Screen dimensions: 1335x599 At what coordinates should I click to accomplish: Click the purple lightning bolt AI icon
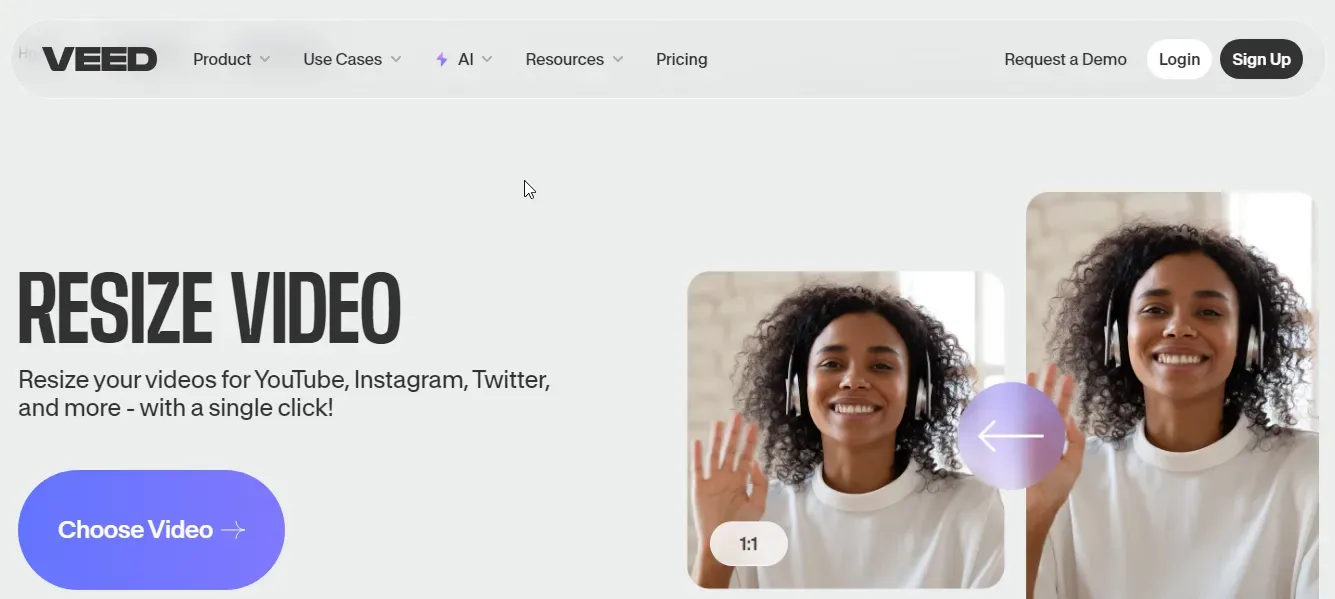[441, 59]
